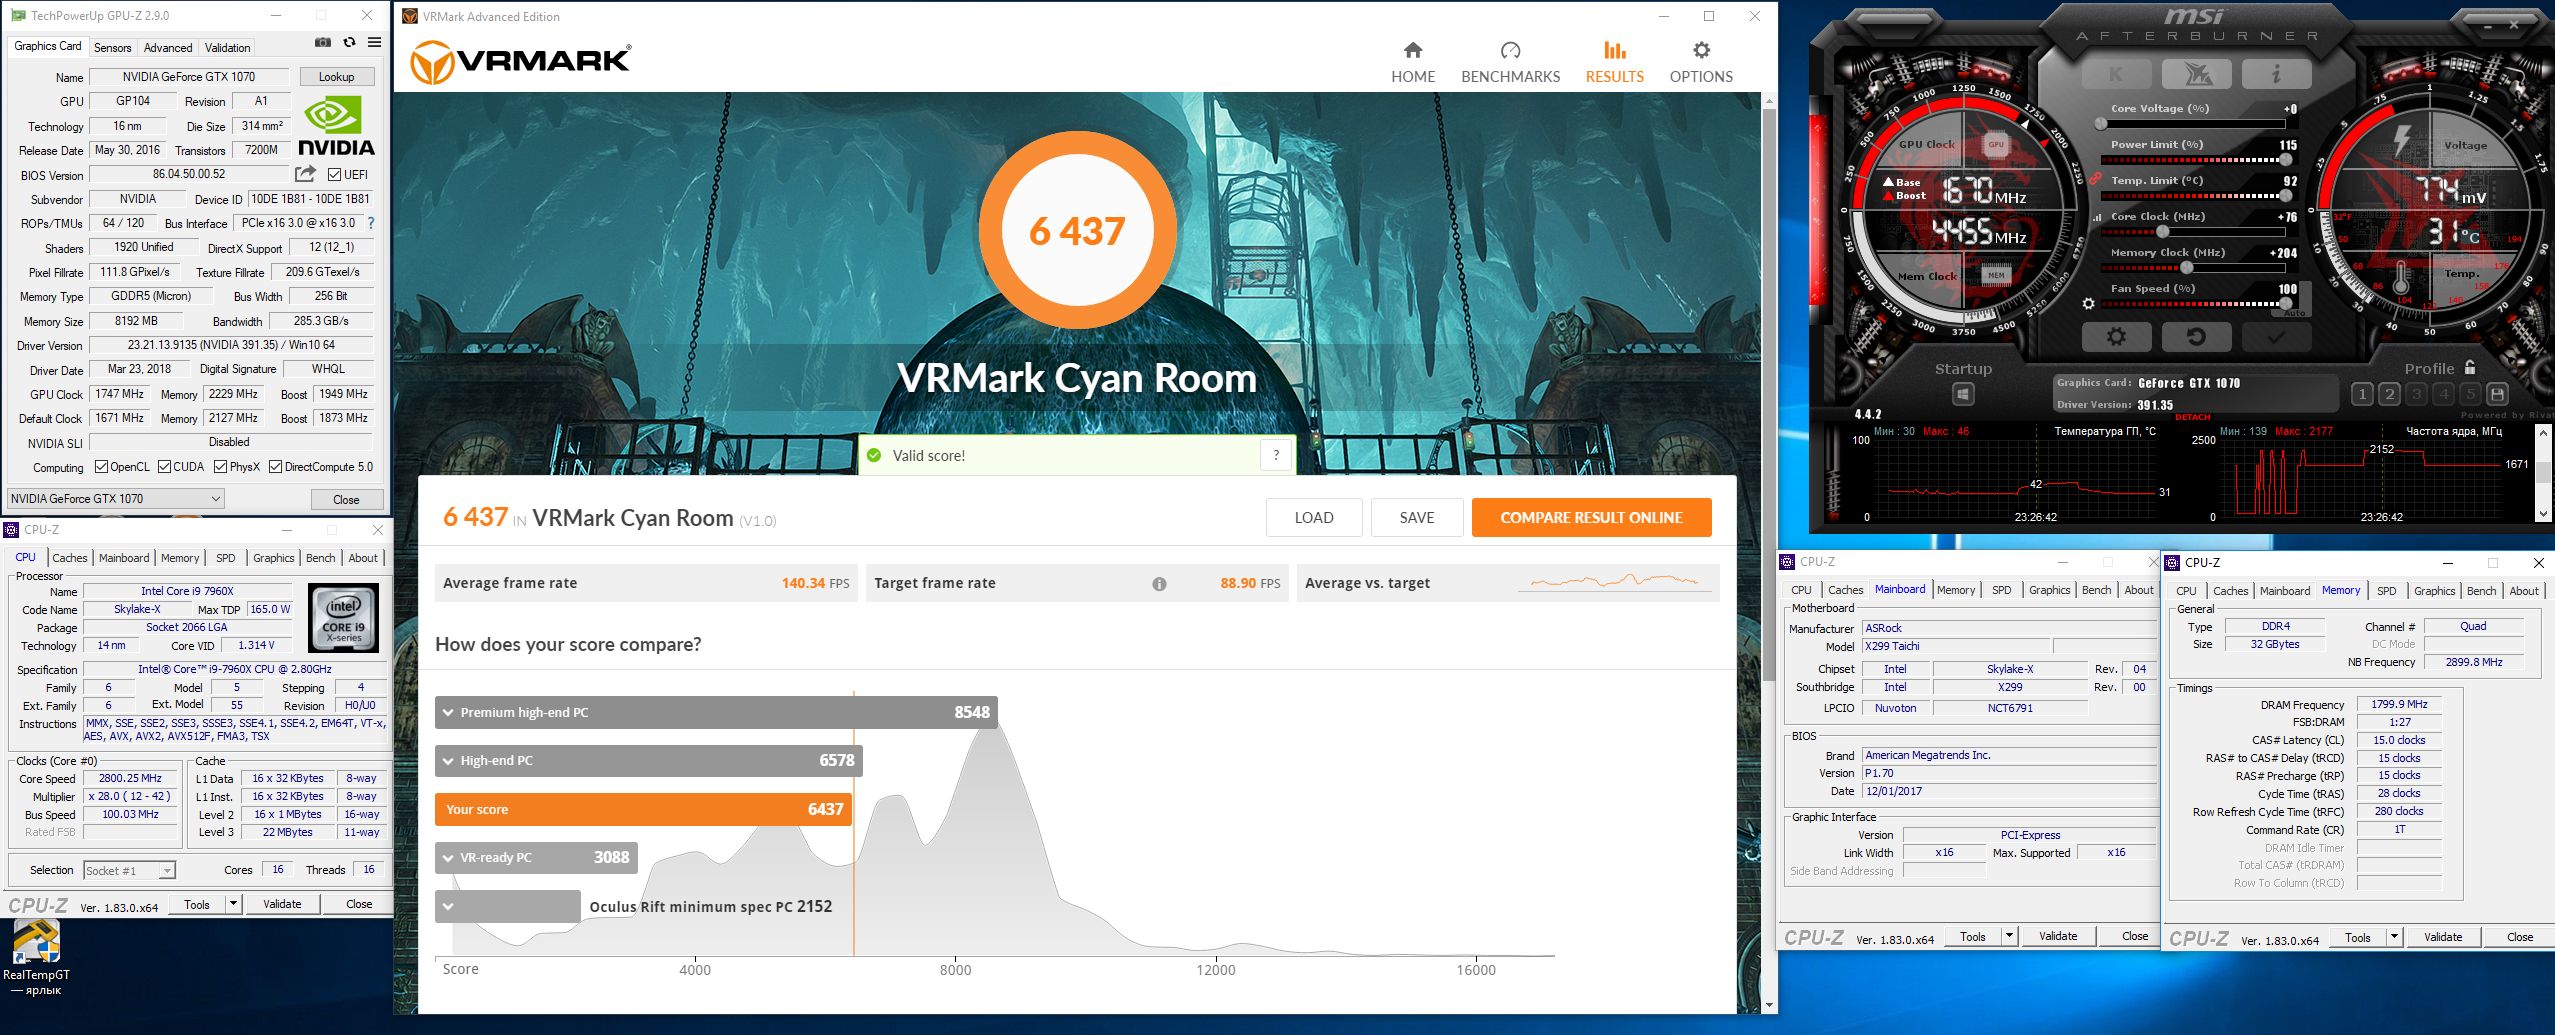Open Tools dropdown arrow in Mainboard CPU-Z
Viewport: 2555px width, 1035px height.
pyautogui.click(x=2009, y=936)
